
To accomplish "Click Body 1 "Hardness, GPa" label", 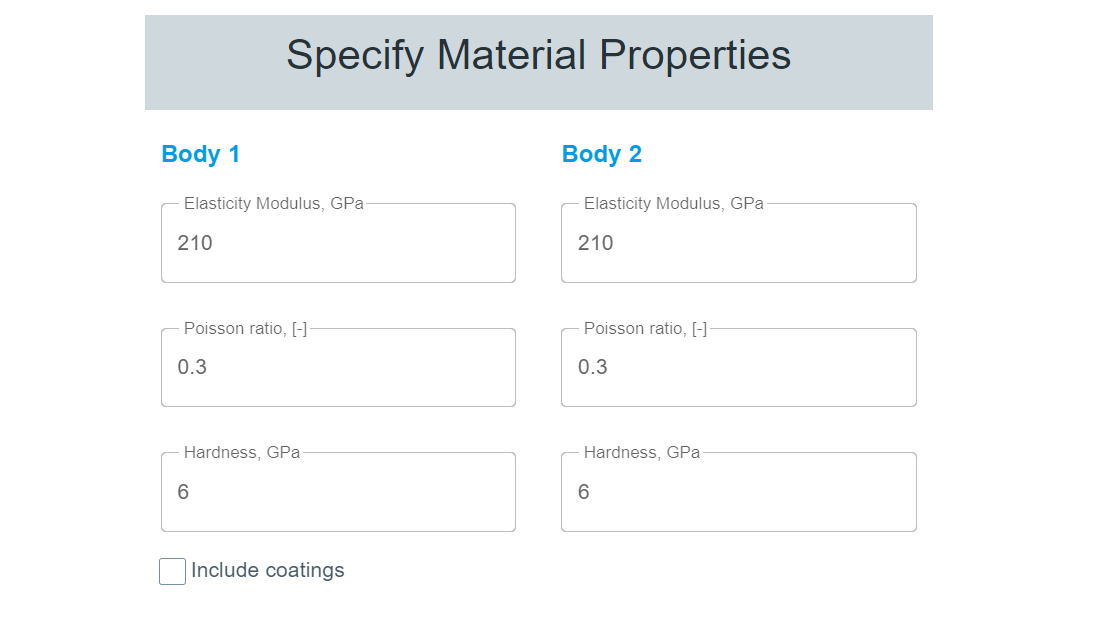I will point(241,453).
